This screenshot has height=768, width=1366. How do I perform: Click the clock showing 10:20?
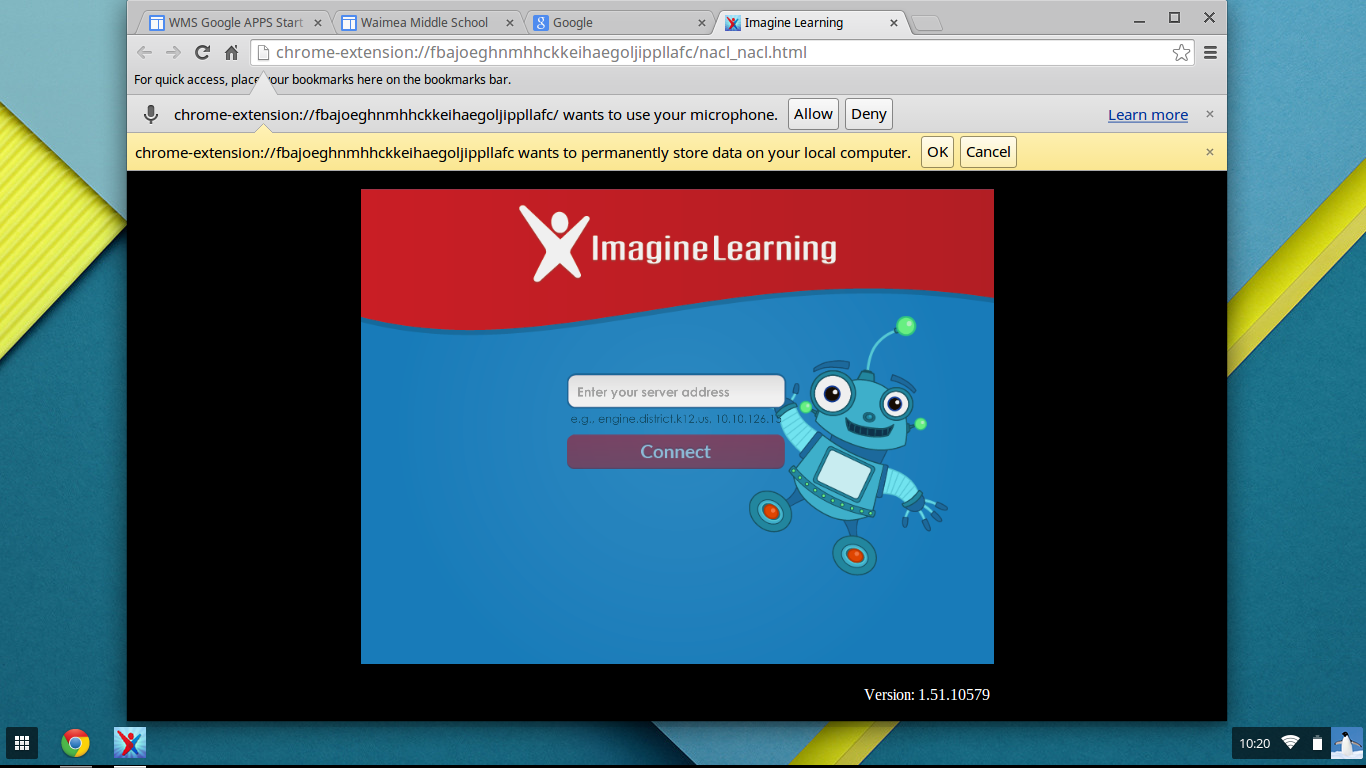(x=1254, y=743)
